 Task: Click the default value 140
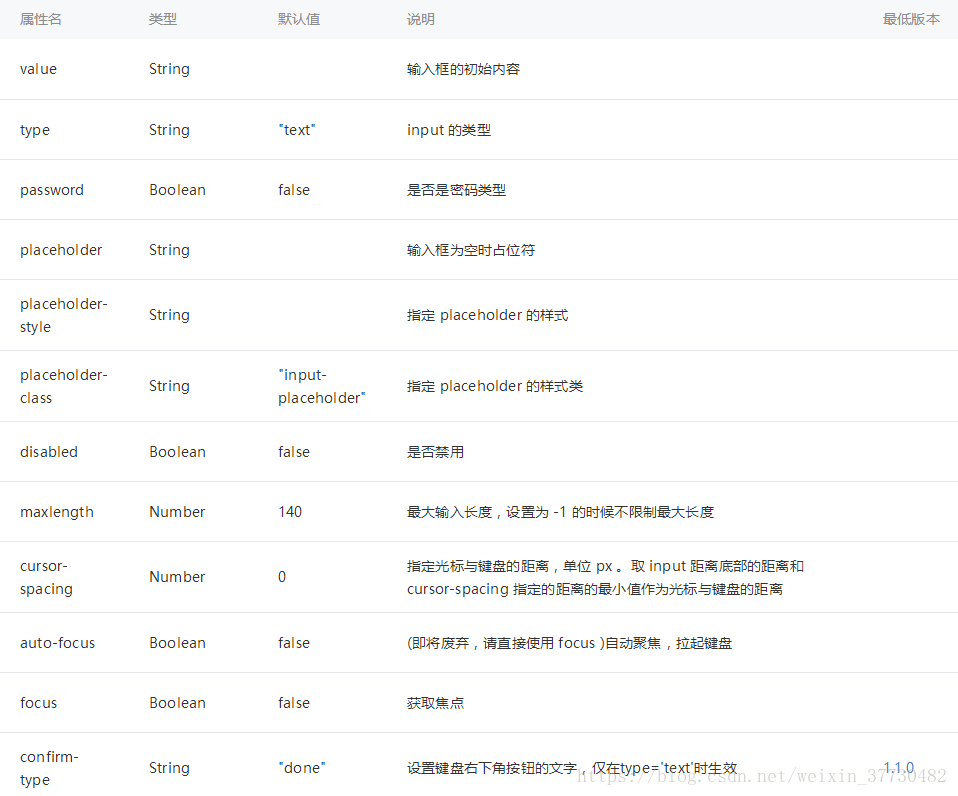[x=290, y=512]
